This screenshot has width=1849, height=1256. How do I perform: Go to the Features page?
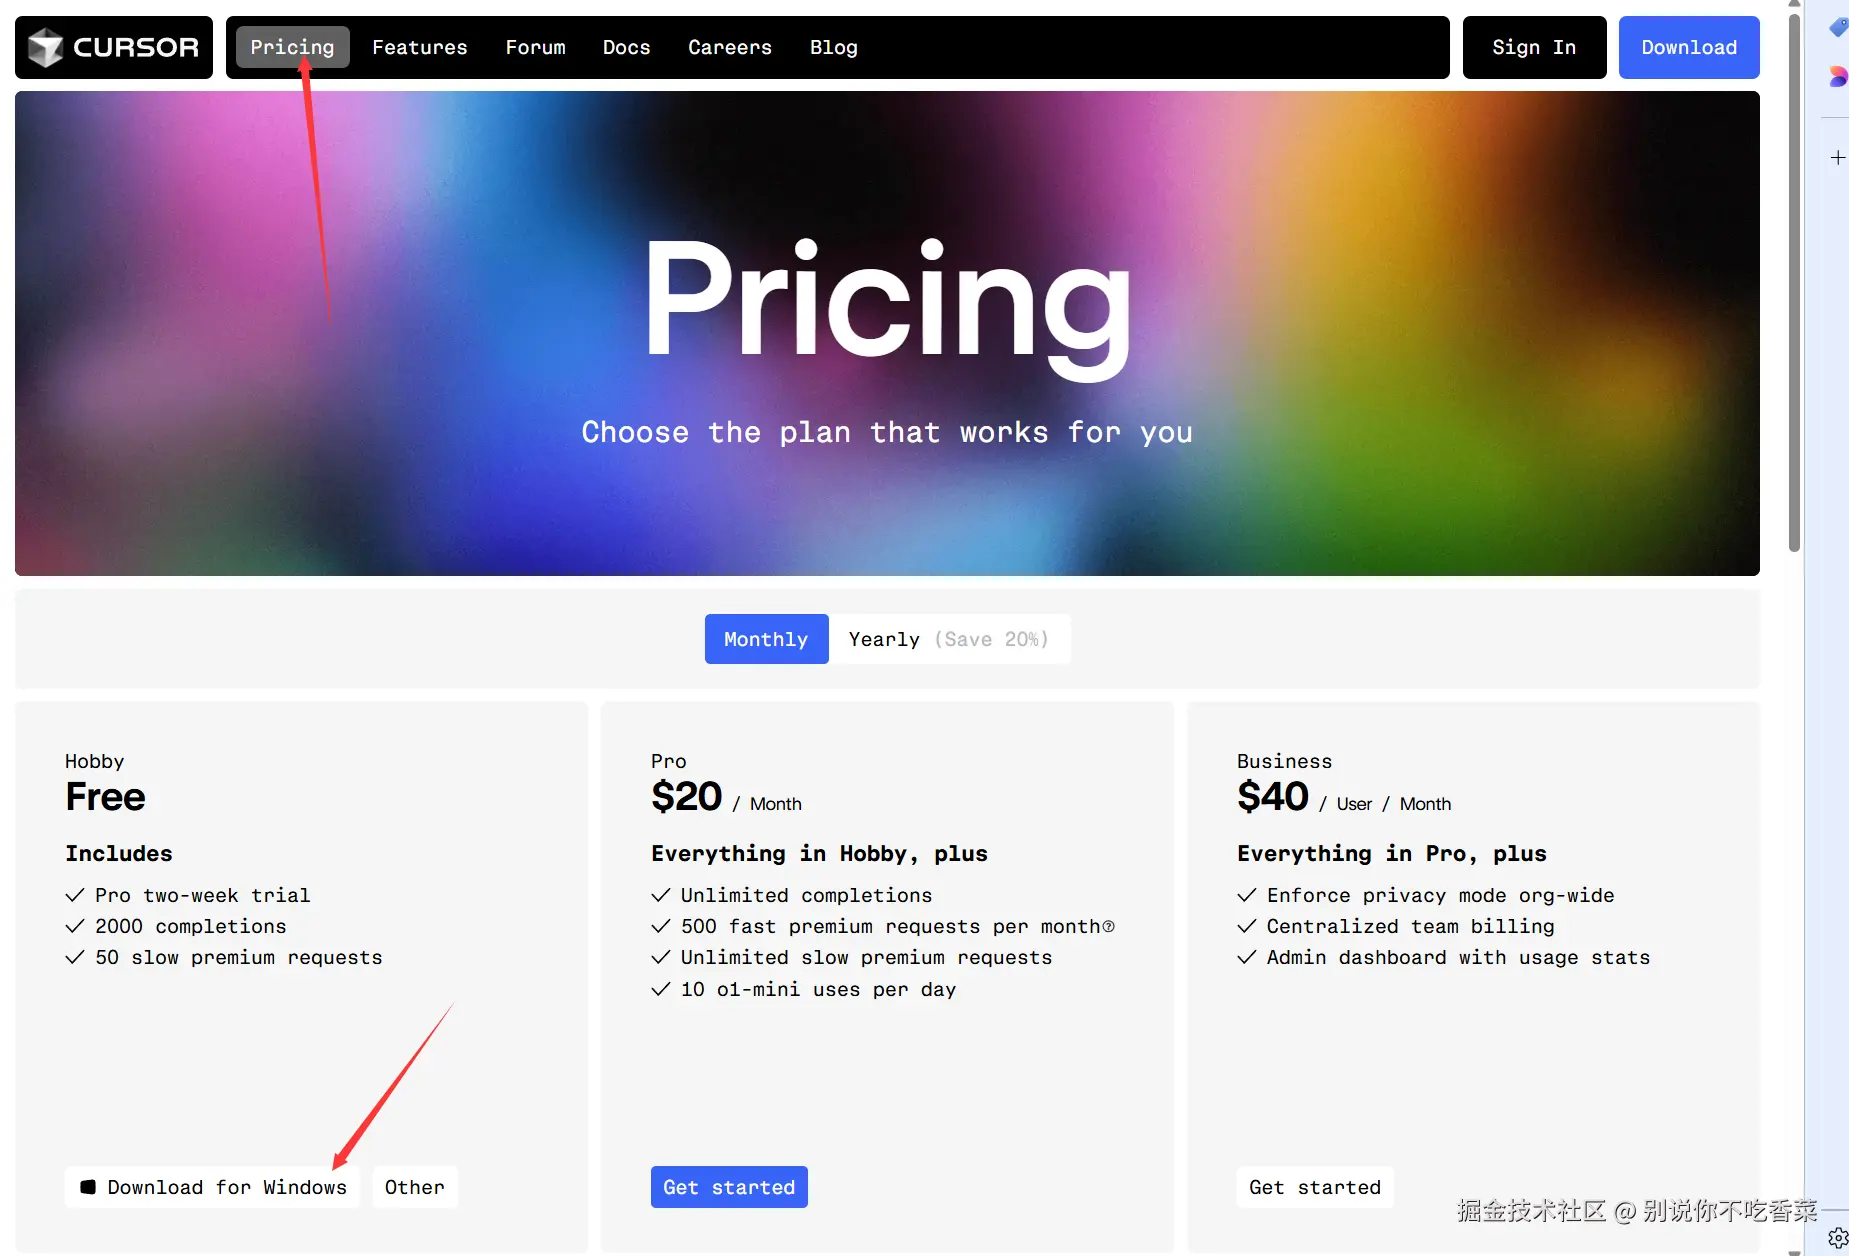click(420, 47)
